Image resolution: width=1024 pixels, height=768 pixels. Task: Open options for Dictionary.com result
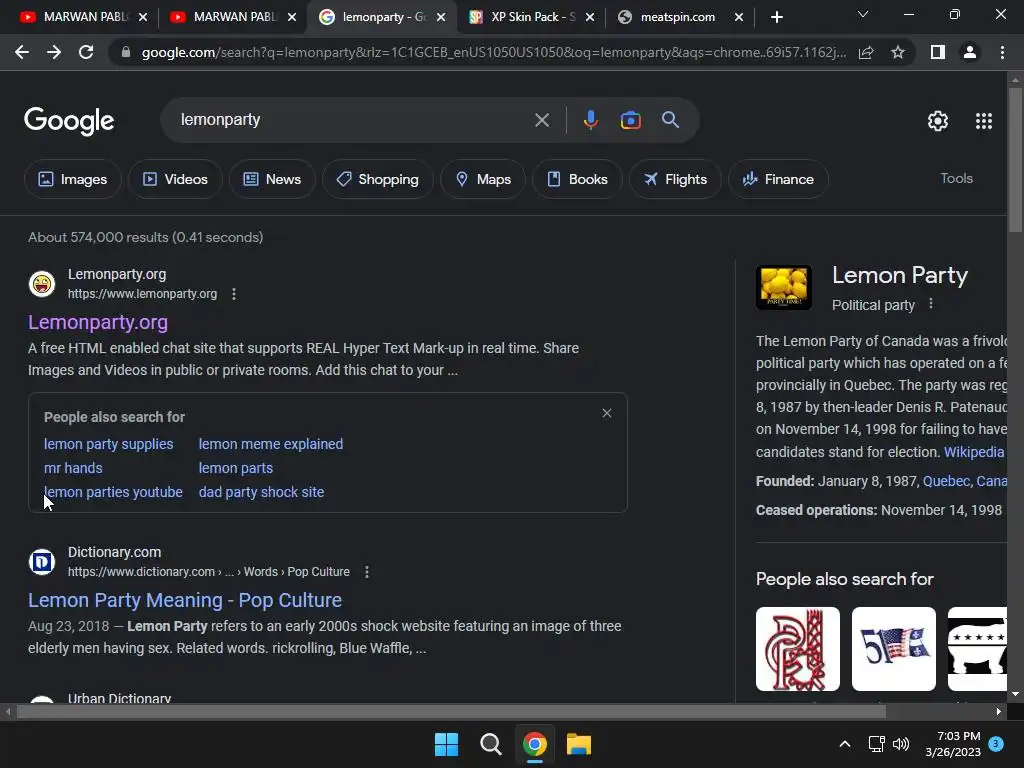point(367,572)
